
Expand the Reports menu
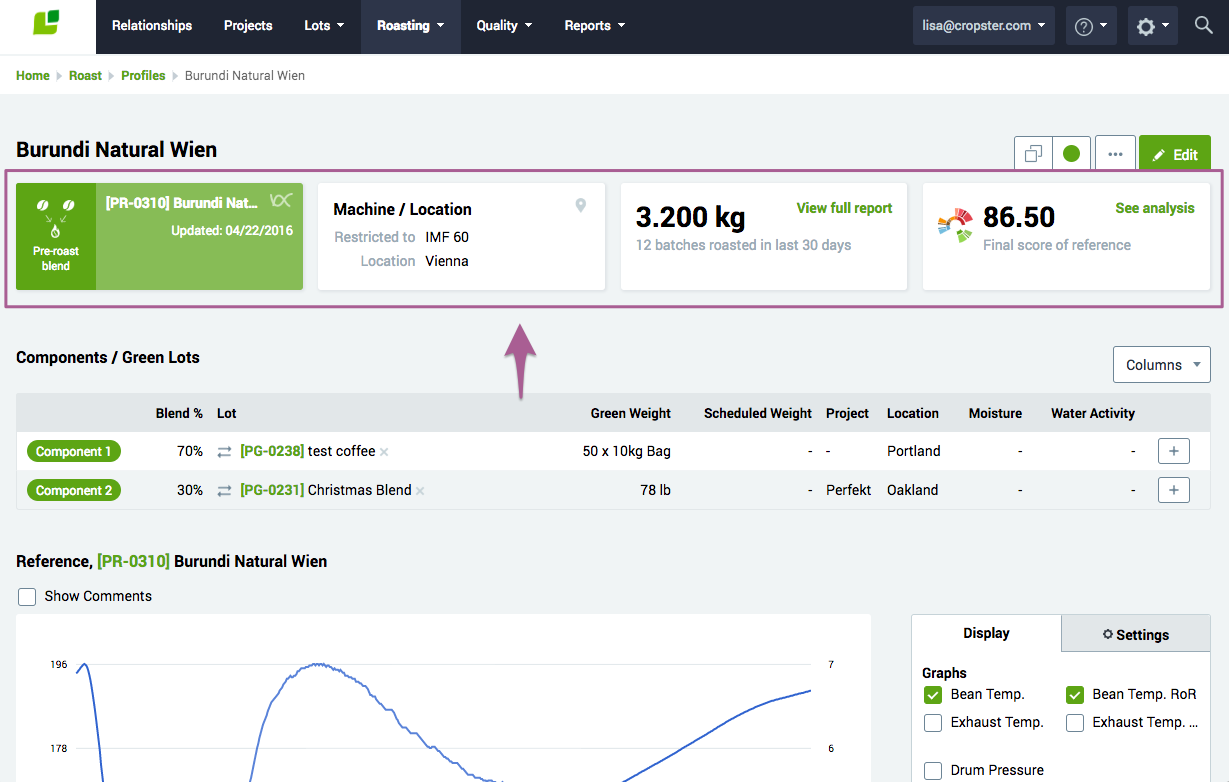595,26
